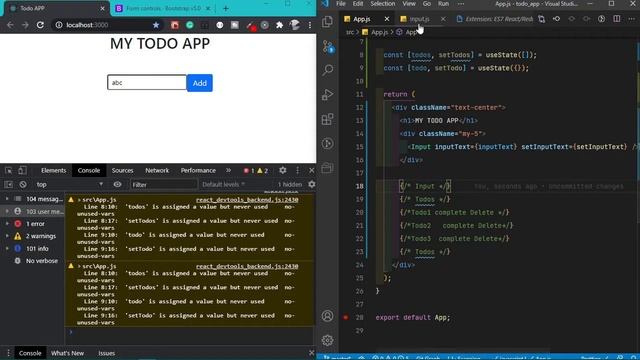The image size is (640, 360).
Task: Switch to the Sources tab
Action: pyautogui.click(x=122, y=170)
